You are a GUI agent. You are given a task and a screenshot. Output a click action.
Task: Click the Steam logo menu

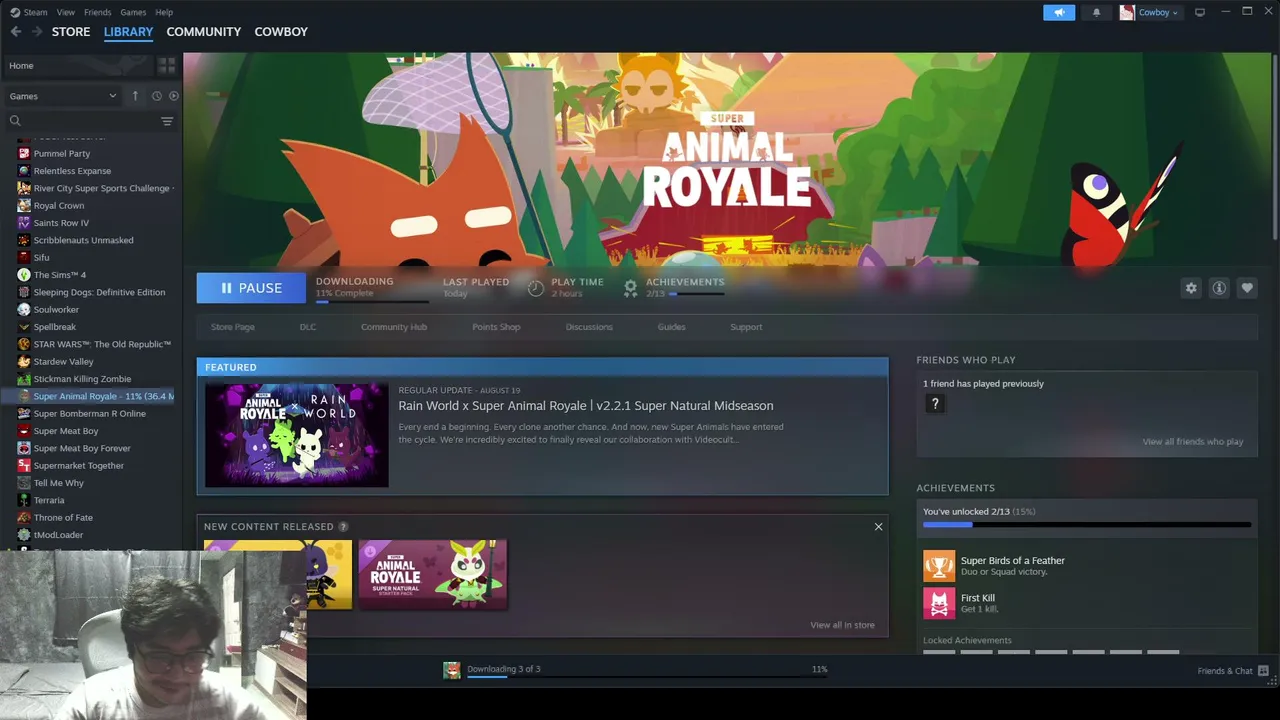(29, 12)
